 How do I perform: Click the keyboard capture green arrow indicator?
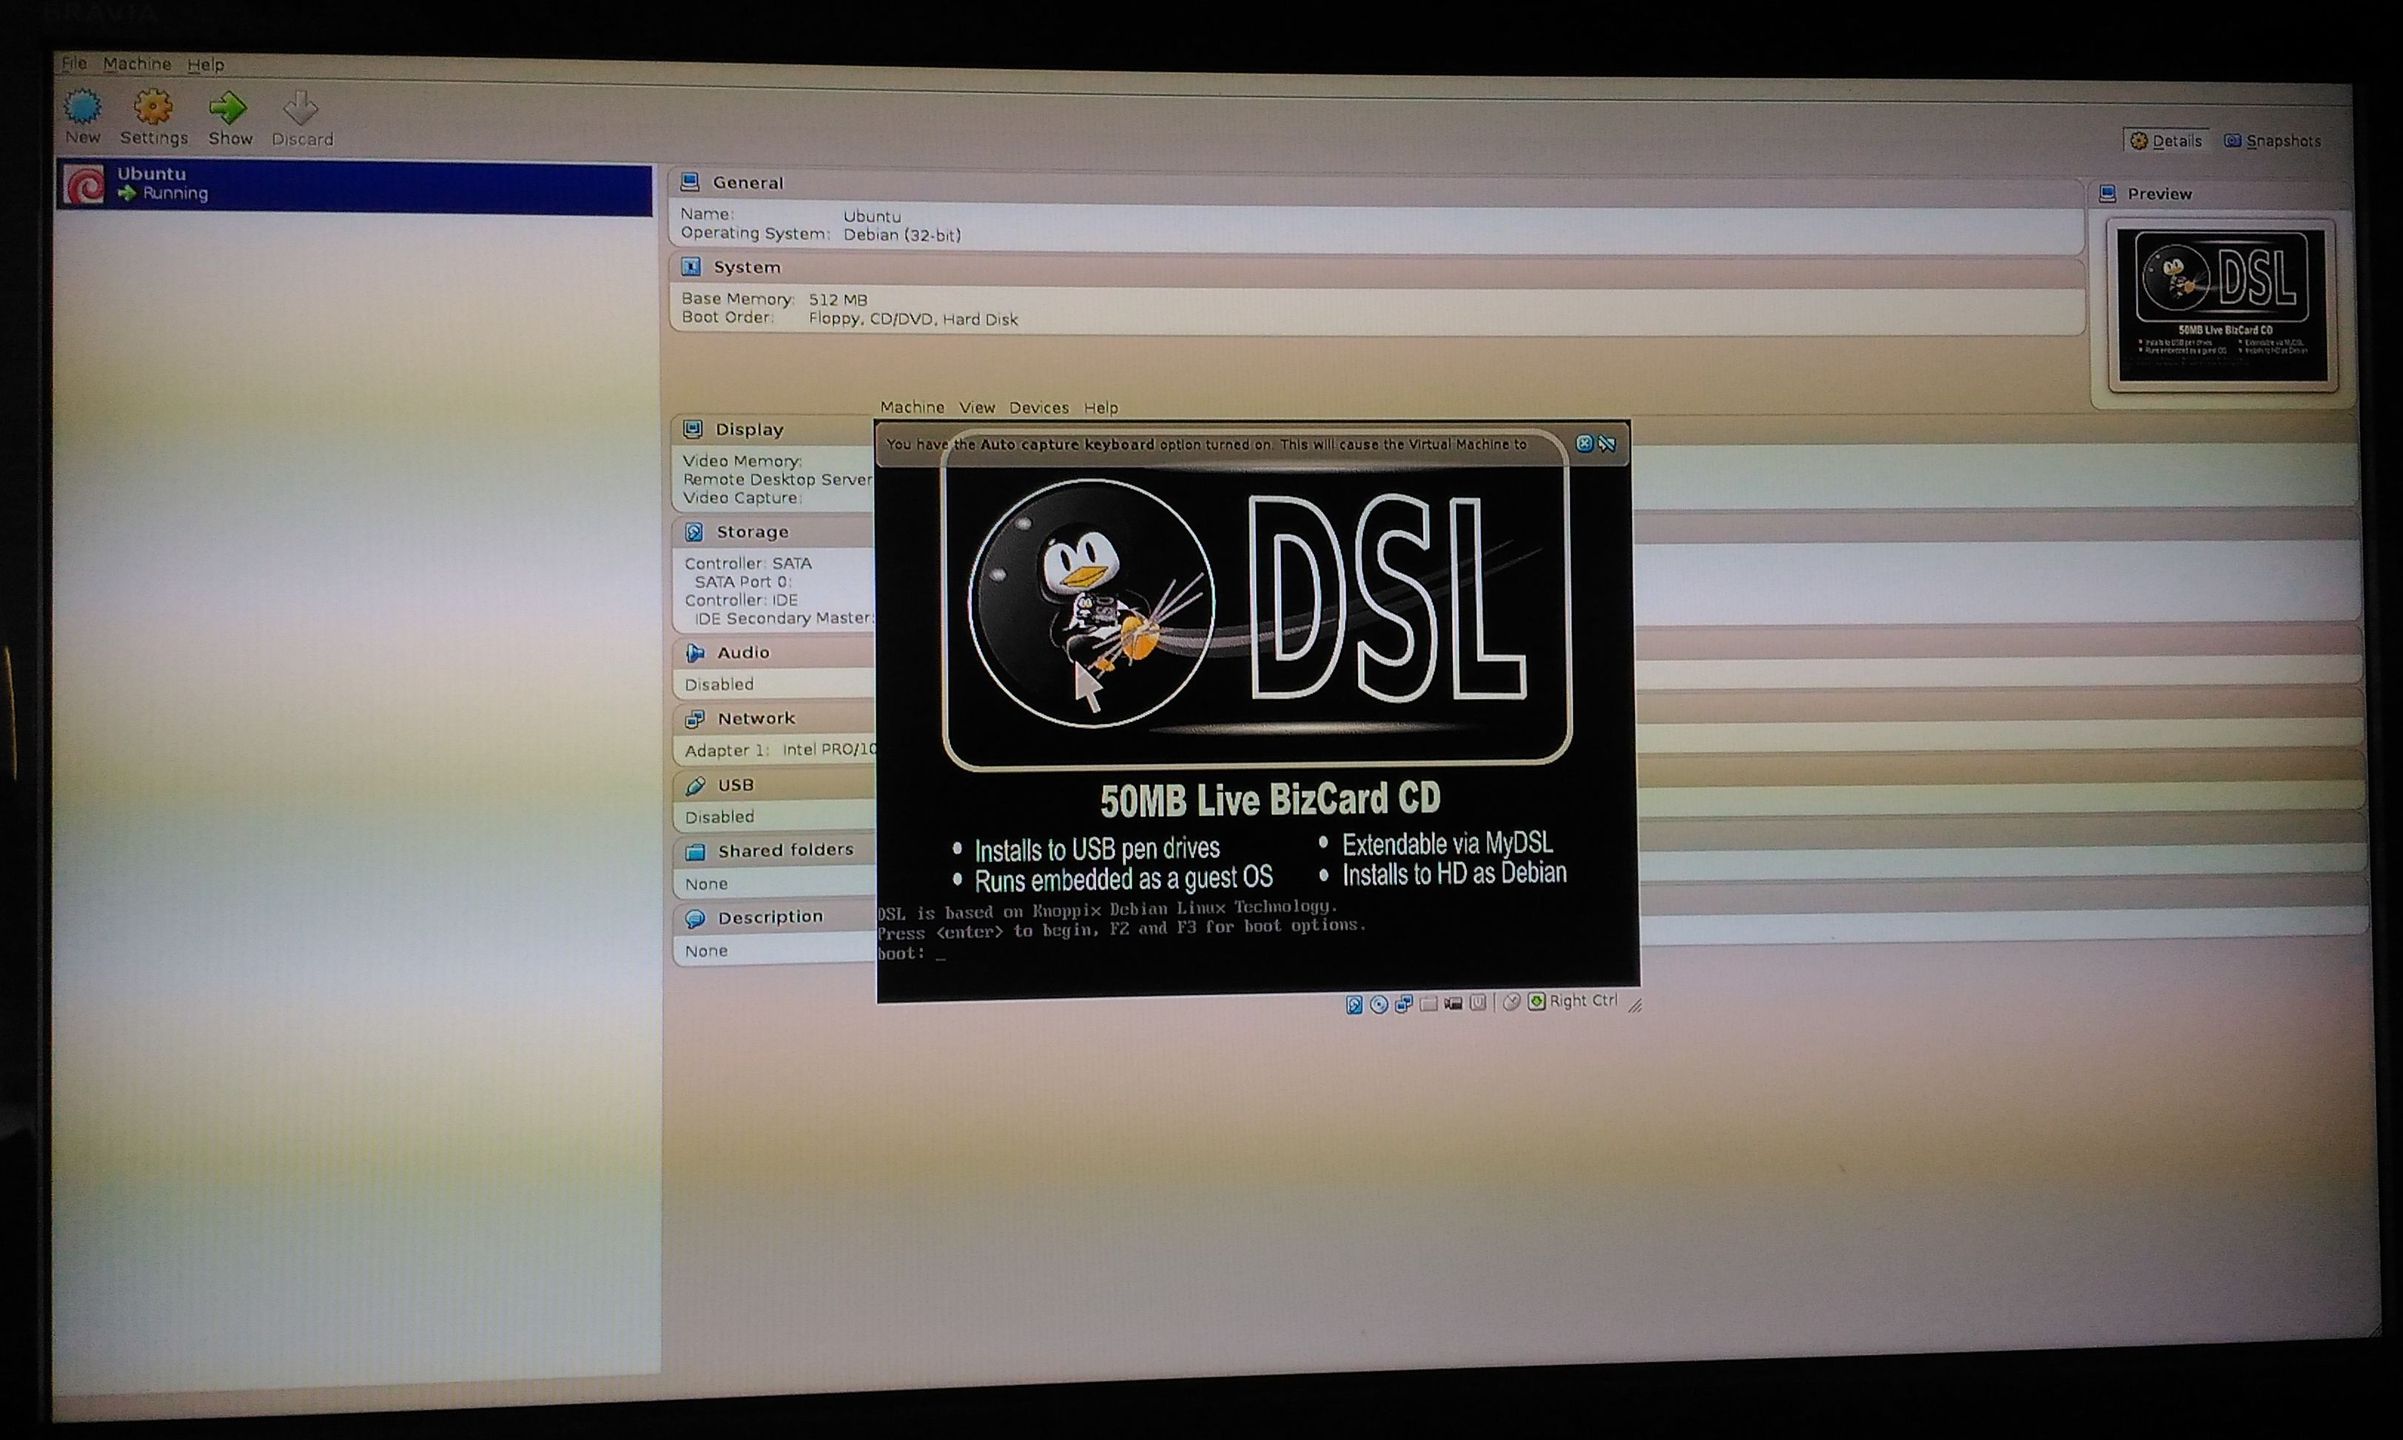[x=1537, y=1001]
